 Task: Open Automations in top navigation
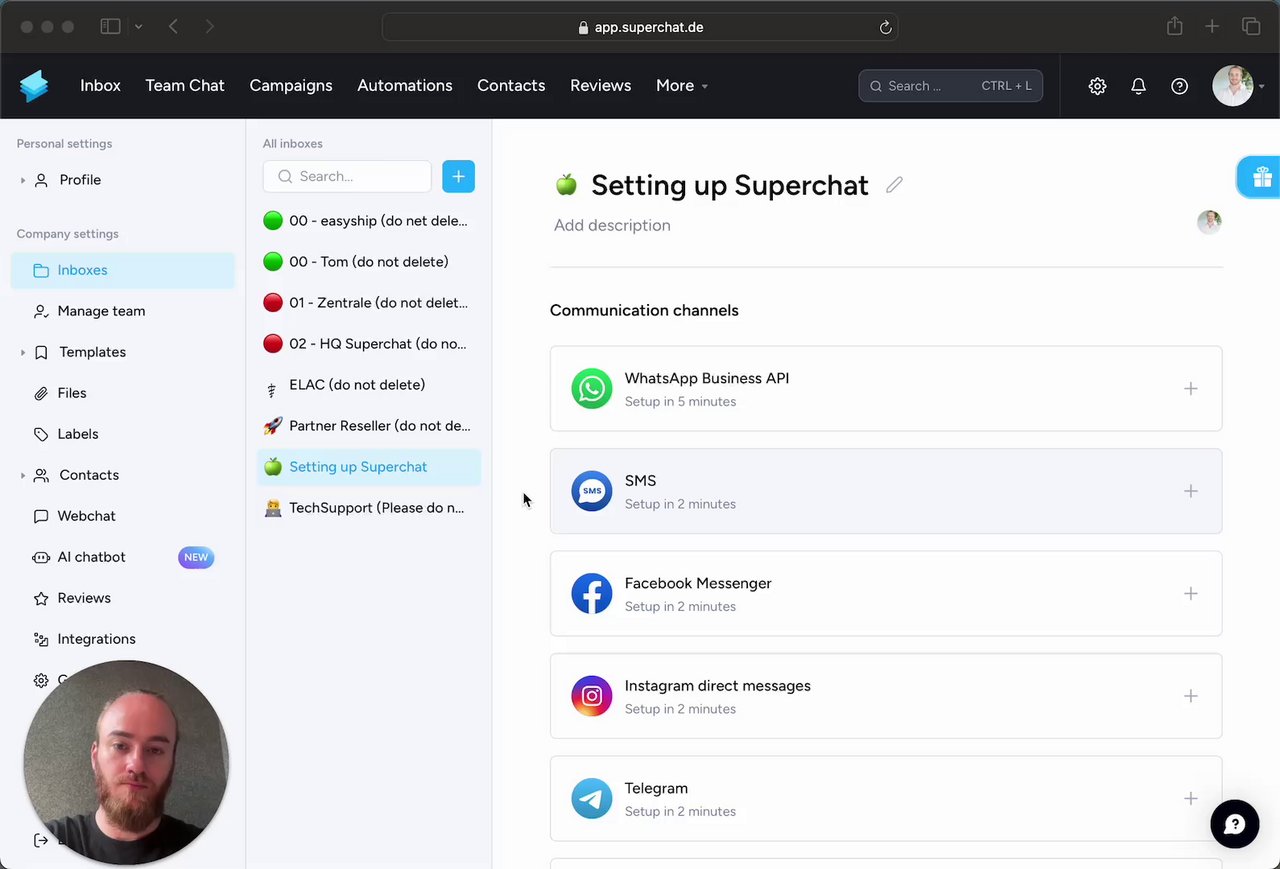coord(405,86)
